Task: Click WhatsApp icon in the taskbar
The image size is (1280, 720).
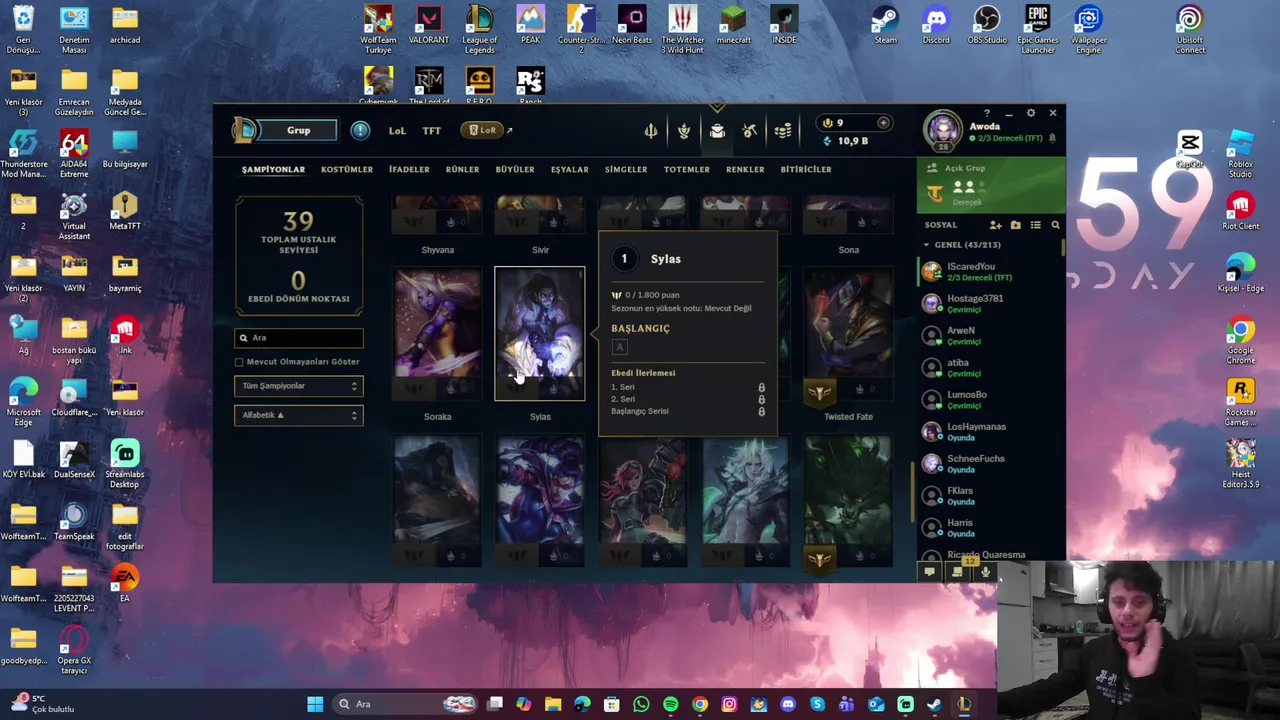Action: (x=641, y=704)
